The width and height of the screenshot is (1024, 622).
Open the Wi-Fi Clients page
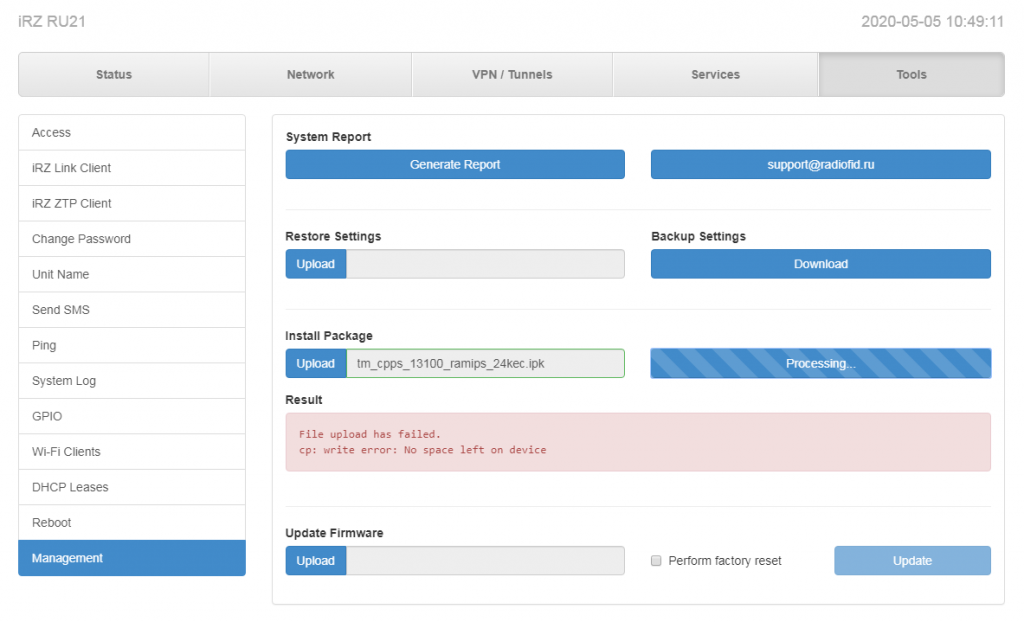point(132,451)
